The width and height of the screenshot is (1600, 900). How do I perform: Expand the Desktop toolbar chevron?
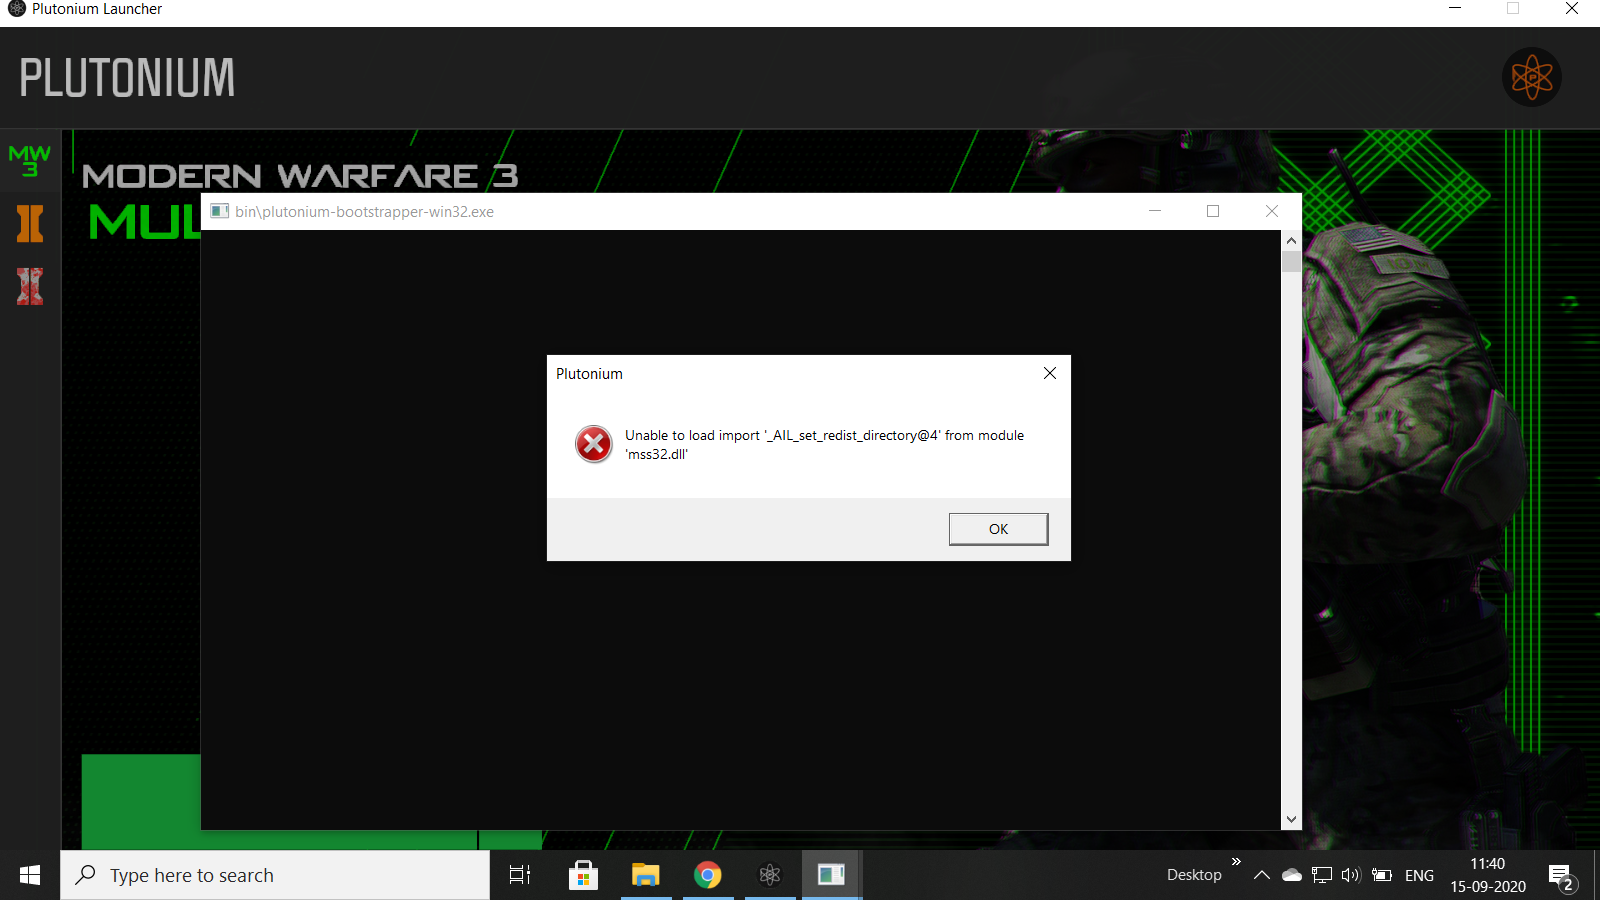point(1236,861)
